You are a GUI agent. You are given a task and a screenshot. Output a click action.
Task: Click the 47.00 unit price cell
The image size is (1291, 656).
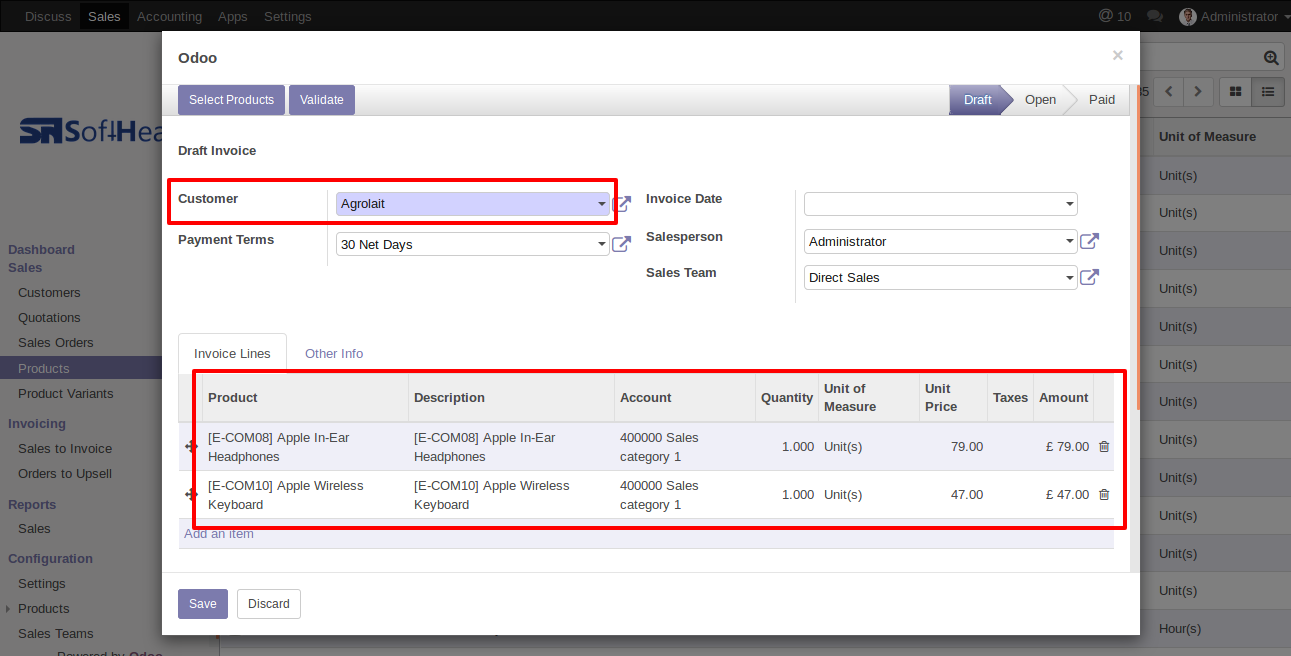click(x=954, y=495)
